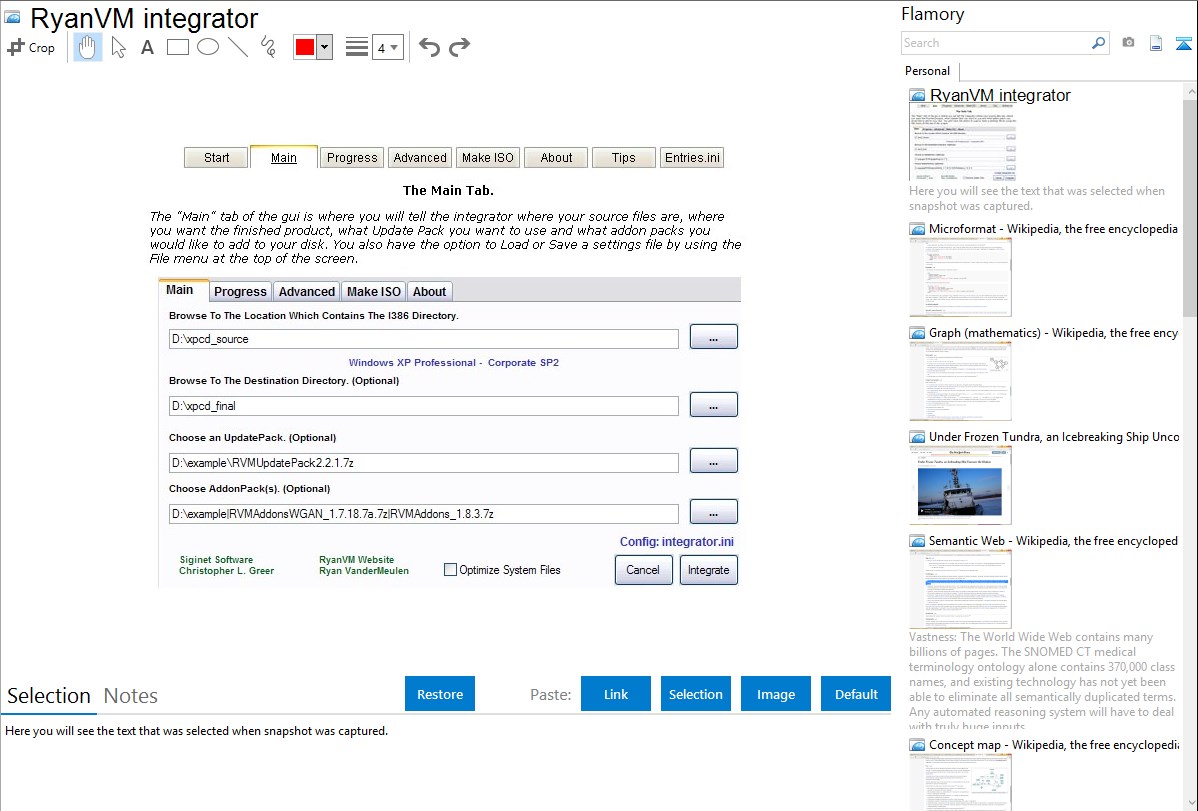Image resolution: width=1198 pixels, height=811 pixels.
Task: Open the RyanVM integrator snapshot thumbnail
Action: pyautogui.click(x=963, y=143)
